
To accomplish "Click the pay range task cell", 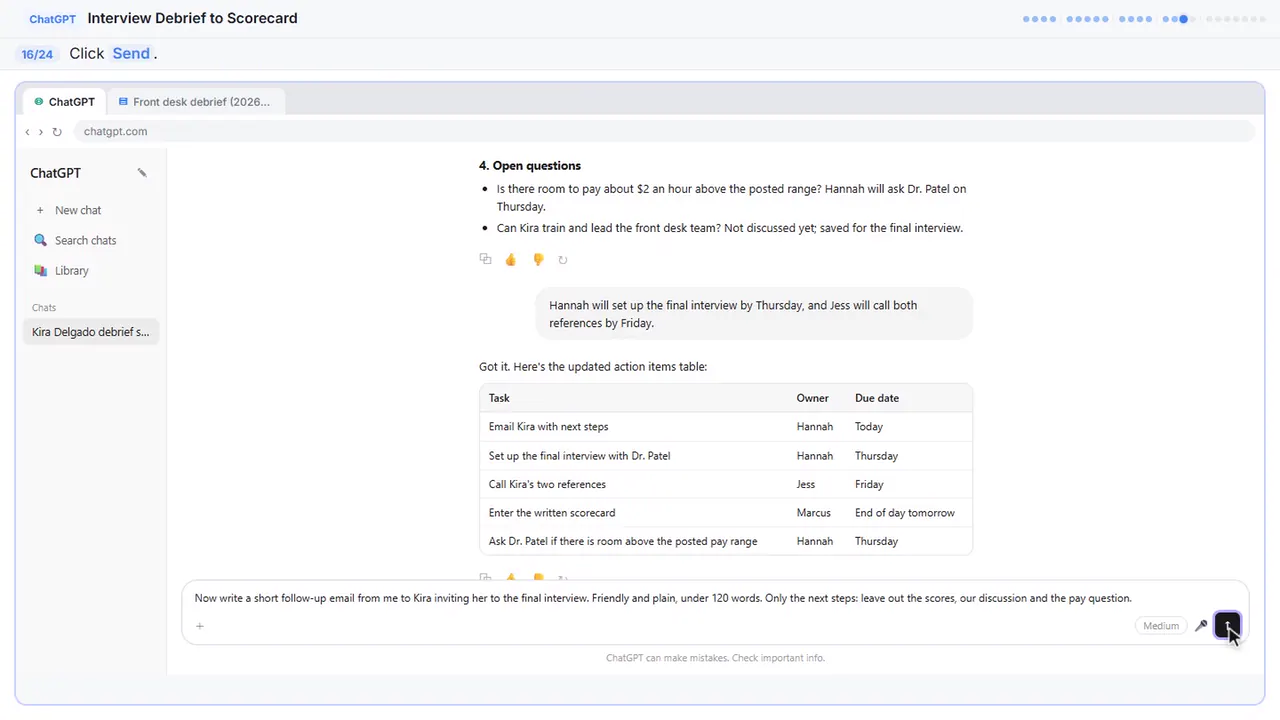I will click(623, 542).
